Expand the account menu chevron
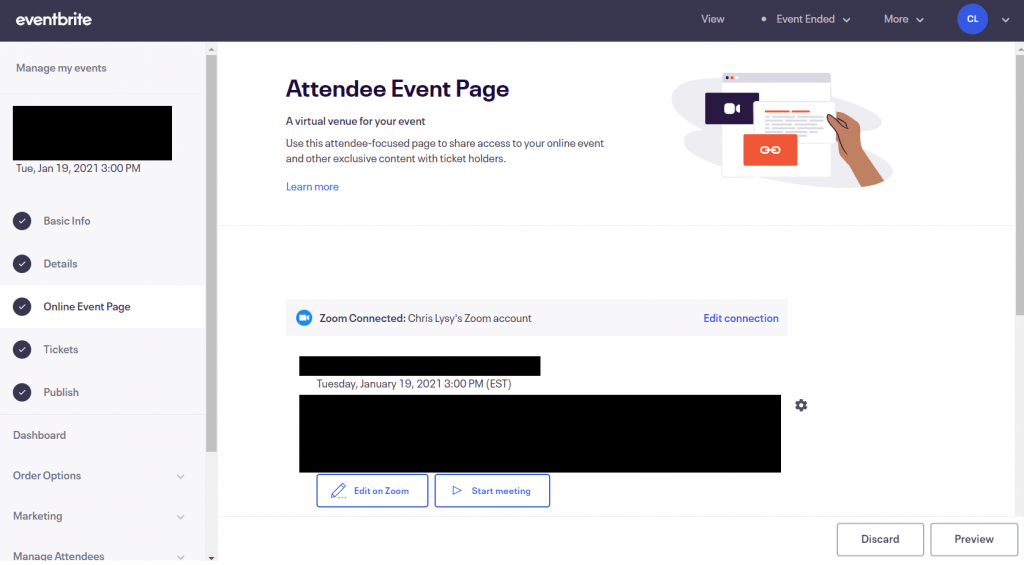1024x565 pixels. point(1006,20)
